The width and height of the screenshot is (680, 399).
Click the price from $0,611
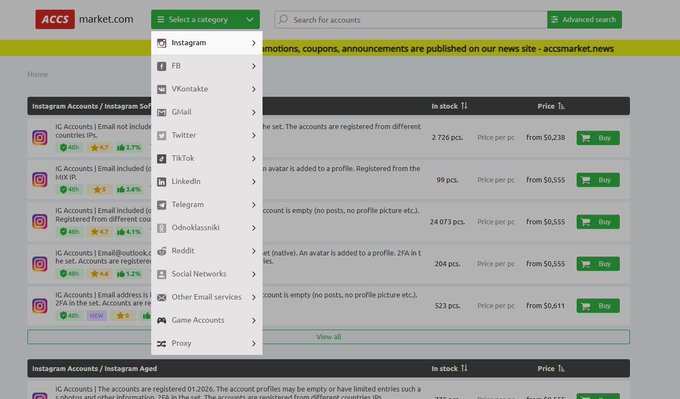[x=546, y=306]
